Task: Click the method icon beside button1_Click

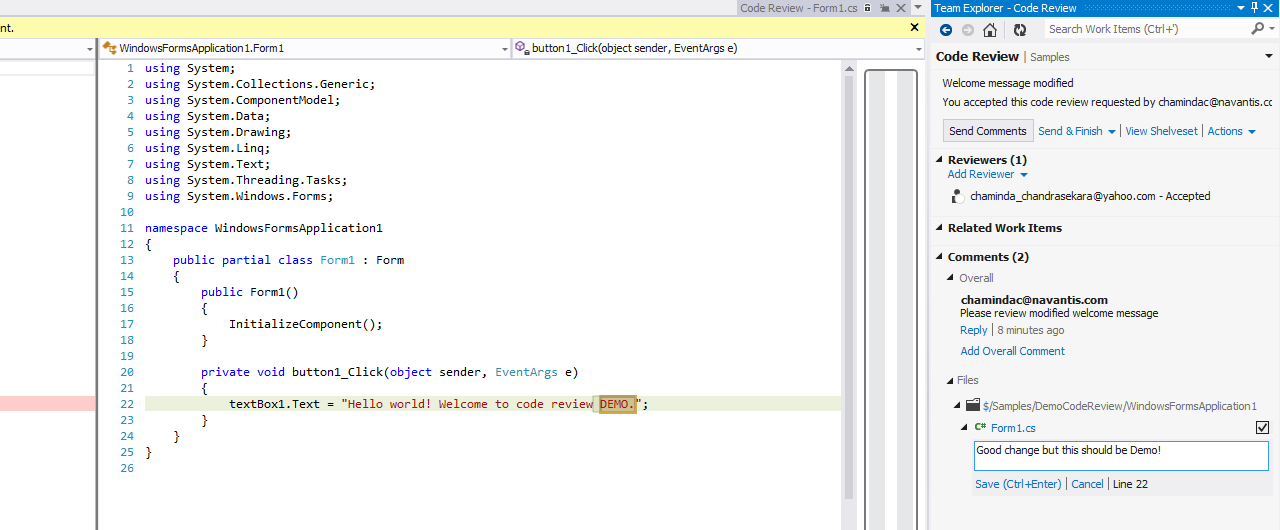Action: 521,48
